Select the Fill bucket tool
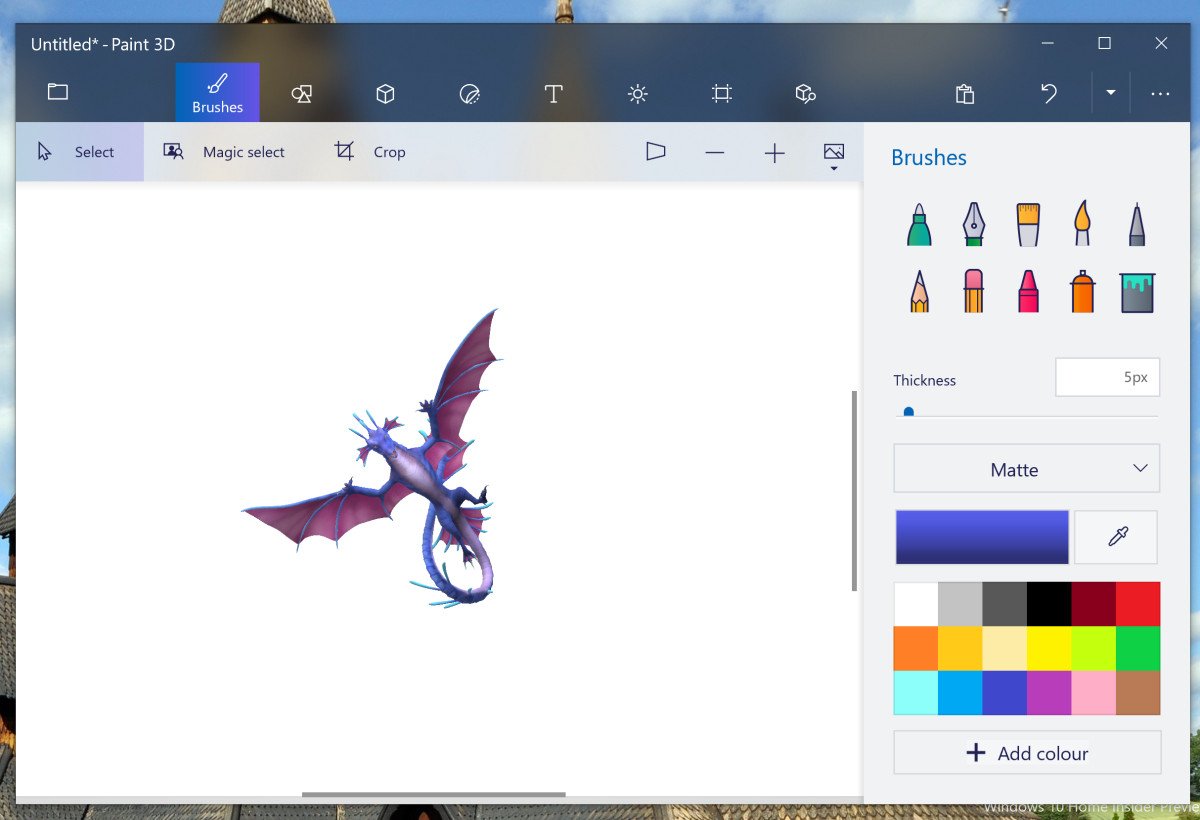Screen dimensions: 1200x820 (1137, 292)
